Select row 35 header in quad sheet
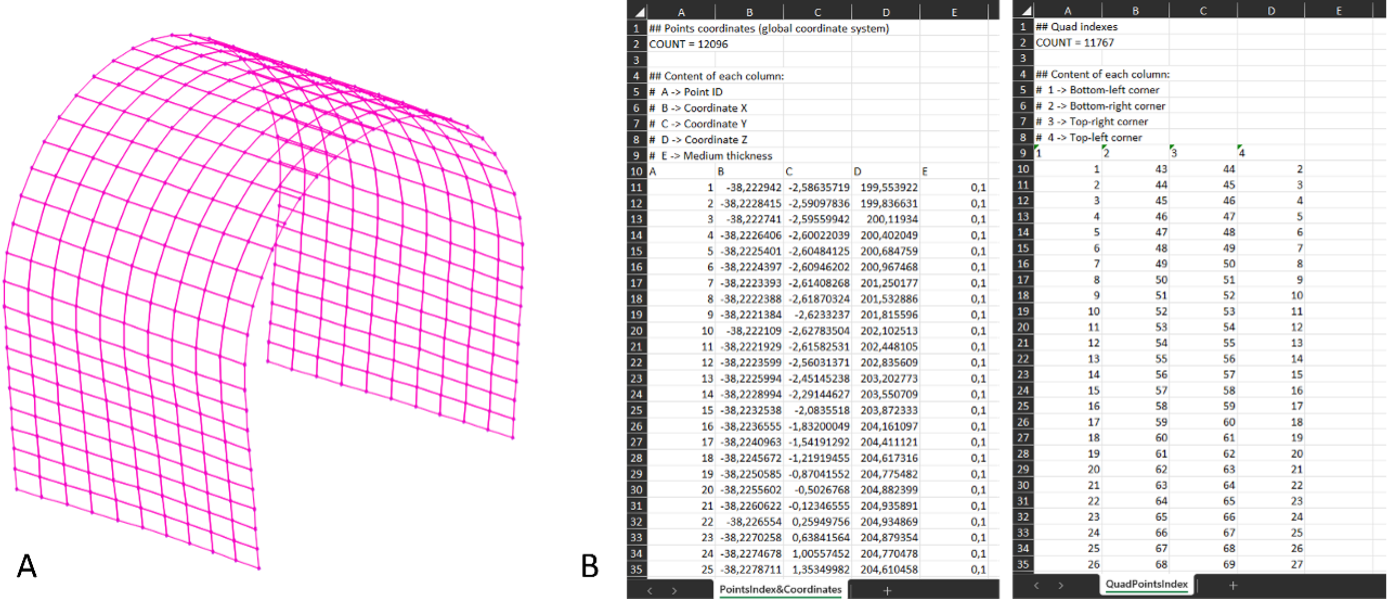This screenshot has height=601, width=1390. click(x=1023, y=564)
